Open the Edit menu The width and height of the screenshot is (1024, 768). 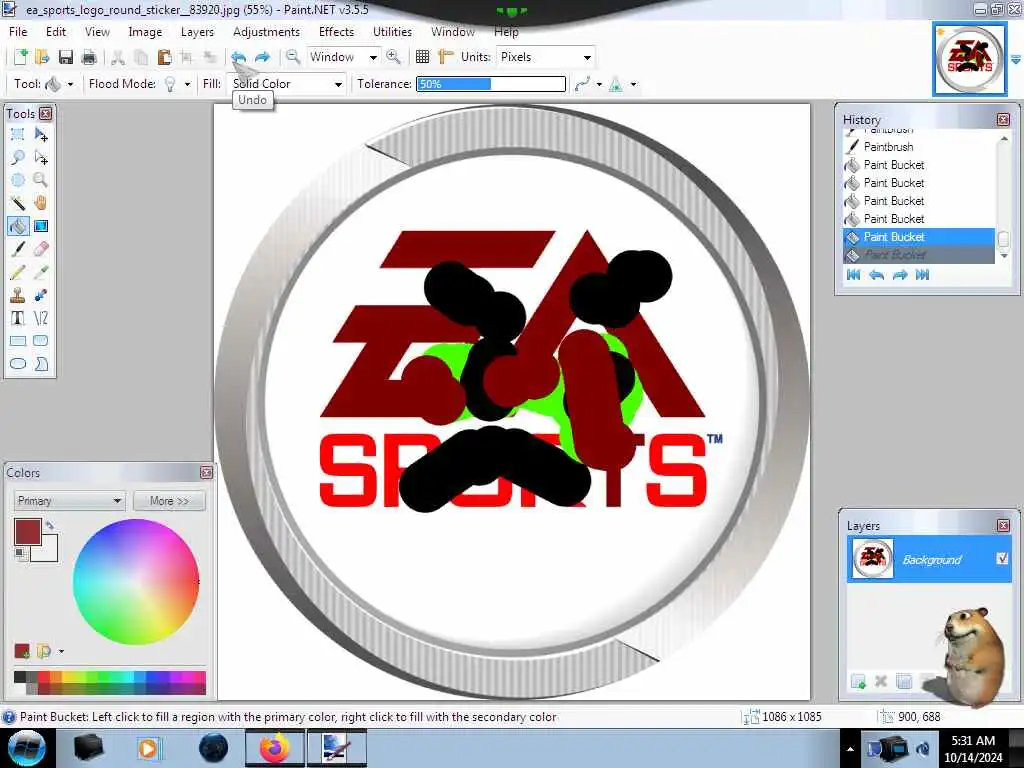(x=56, y=31)
